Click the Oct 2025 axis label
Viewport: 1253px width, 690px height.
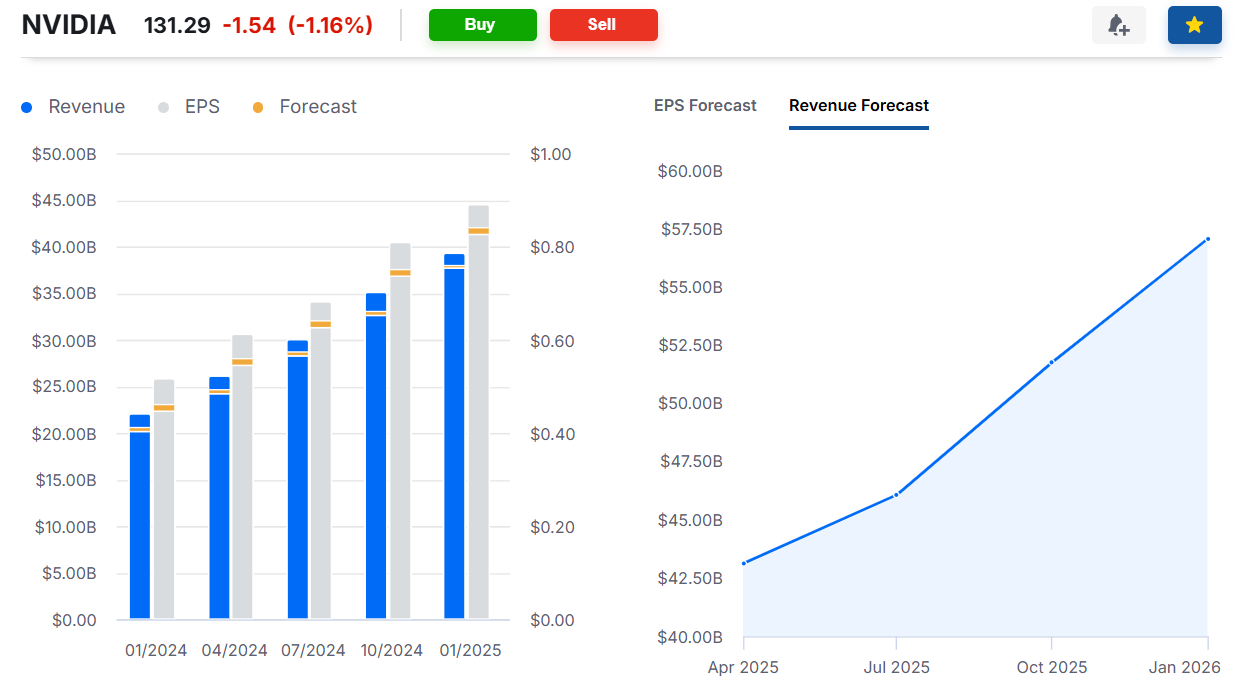click(x=1052, y=667)
